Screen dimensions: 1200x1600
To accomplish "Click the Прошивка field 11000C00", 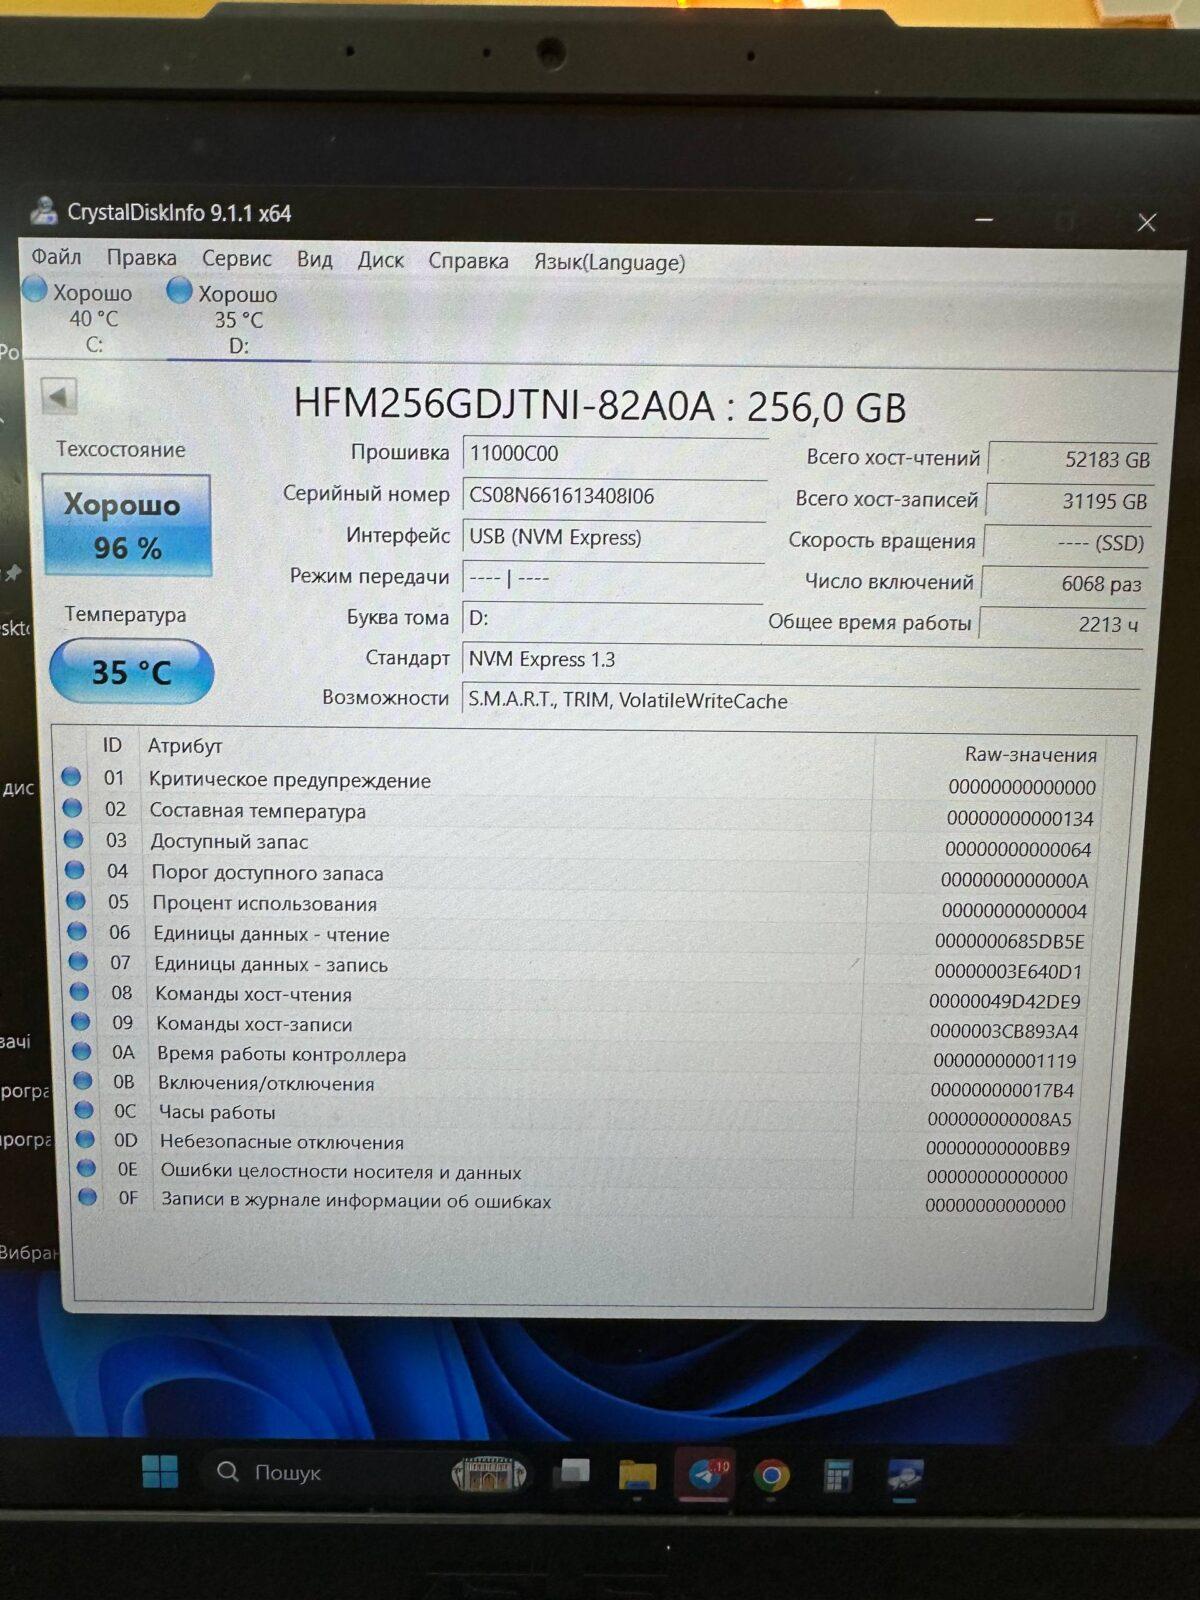I will pyautogui.click(x=614, y=454).
